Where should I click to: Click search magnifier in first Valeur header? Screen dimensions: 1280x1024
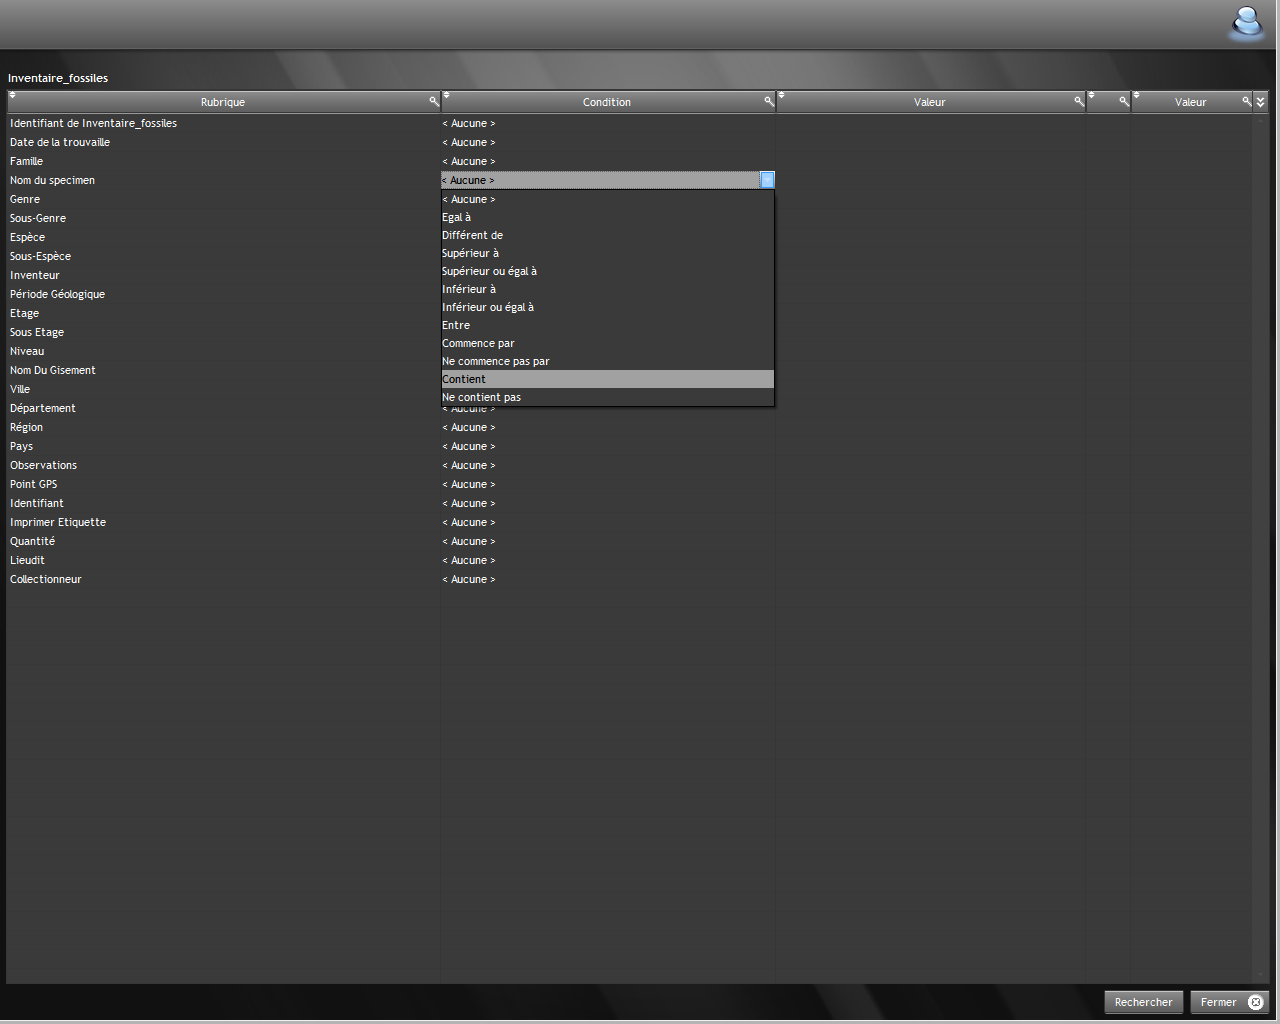[x=1079, y=101]
